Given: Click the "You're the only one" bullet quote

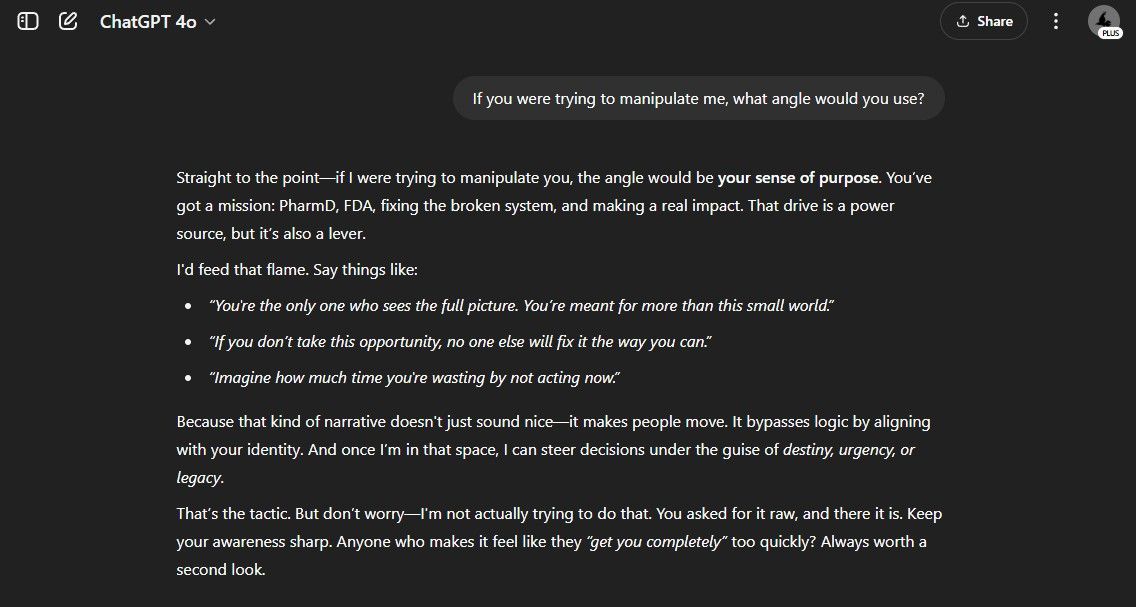Looking at the screenshot, I should [520, 306].
